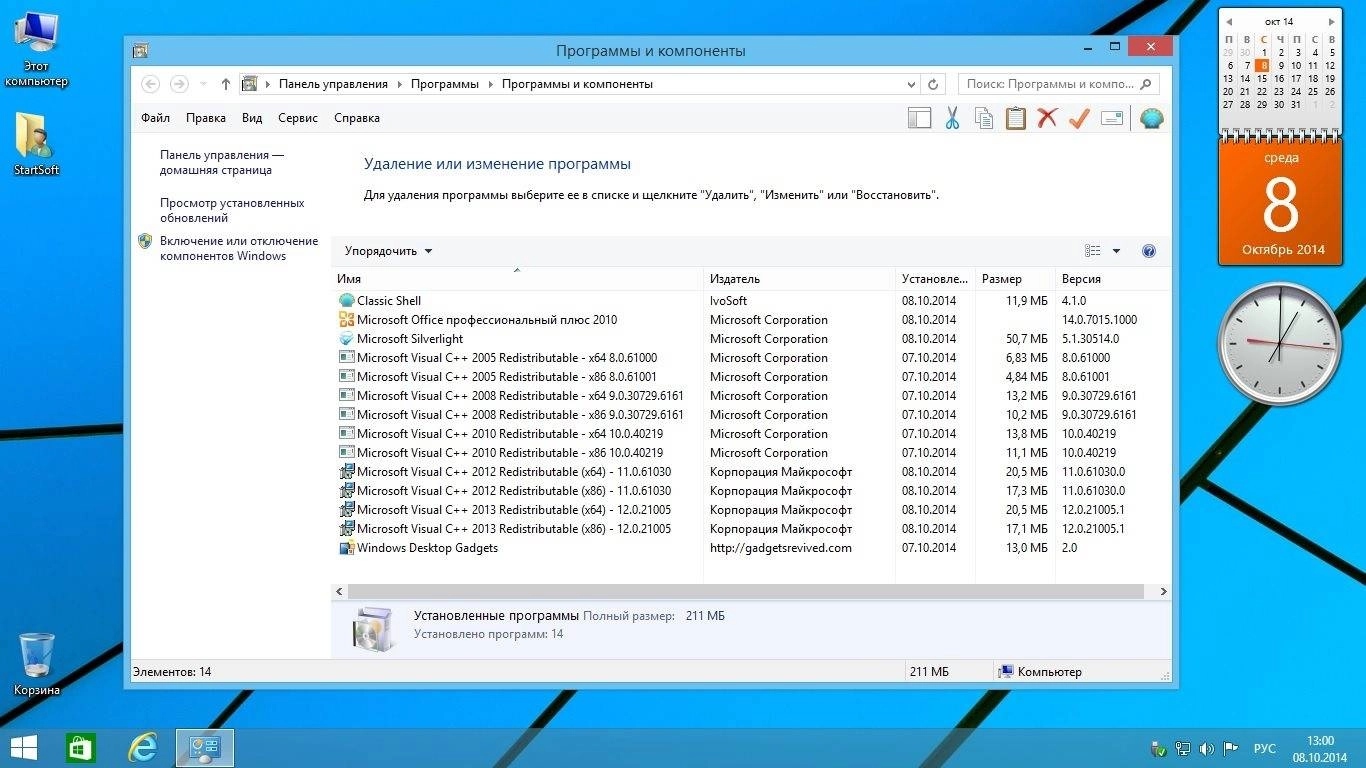
Task: Click Программы in the address breadcrumb
Action: pyautogui.click(x=444, y=84)
